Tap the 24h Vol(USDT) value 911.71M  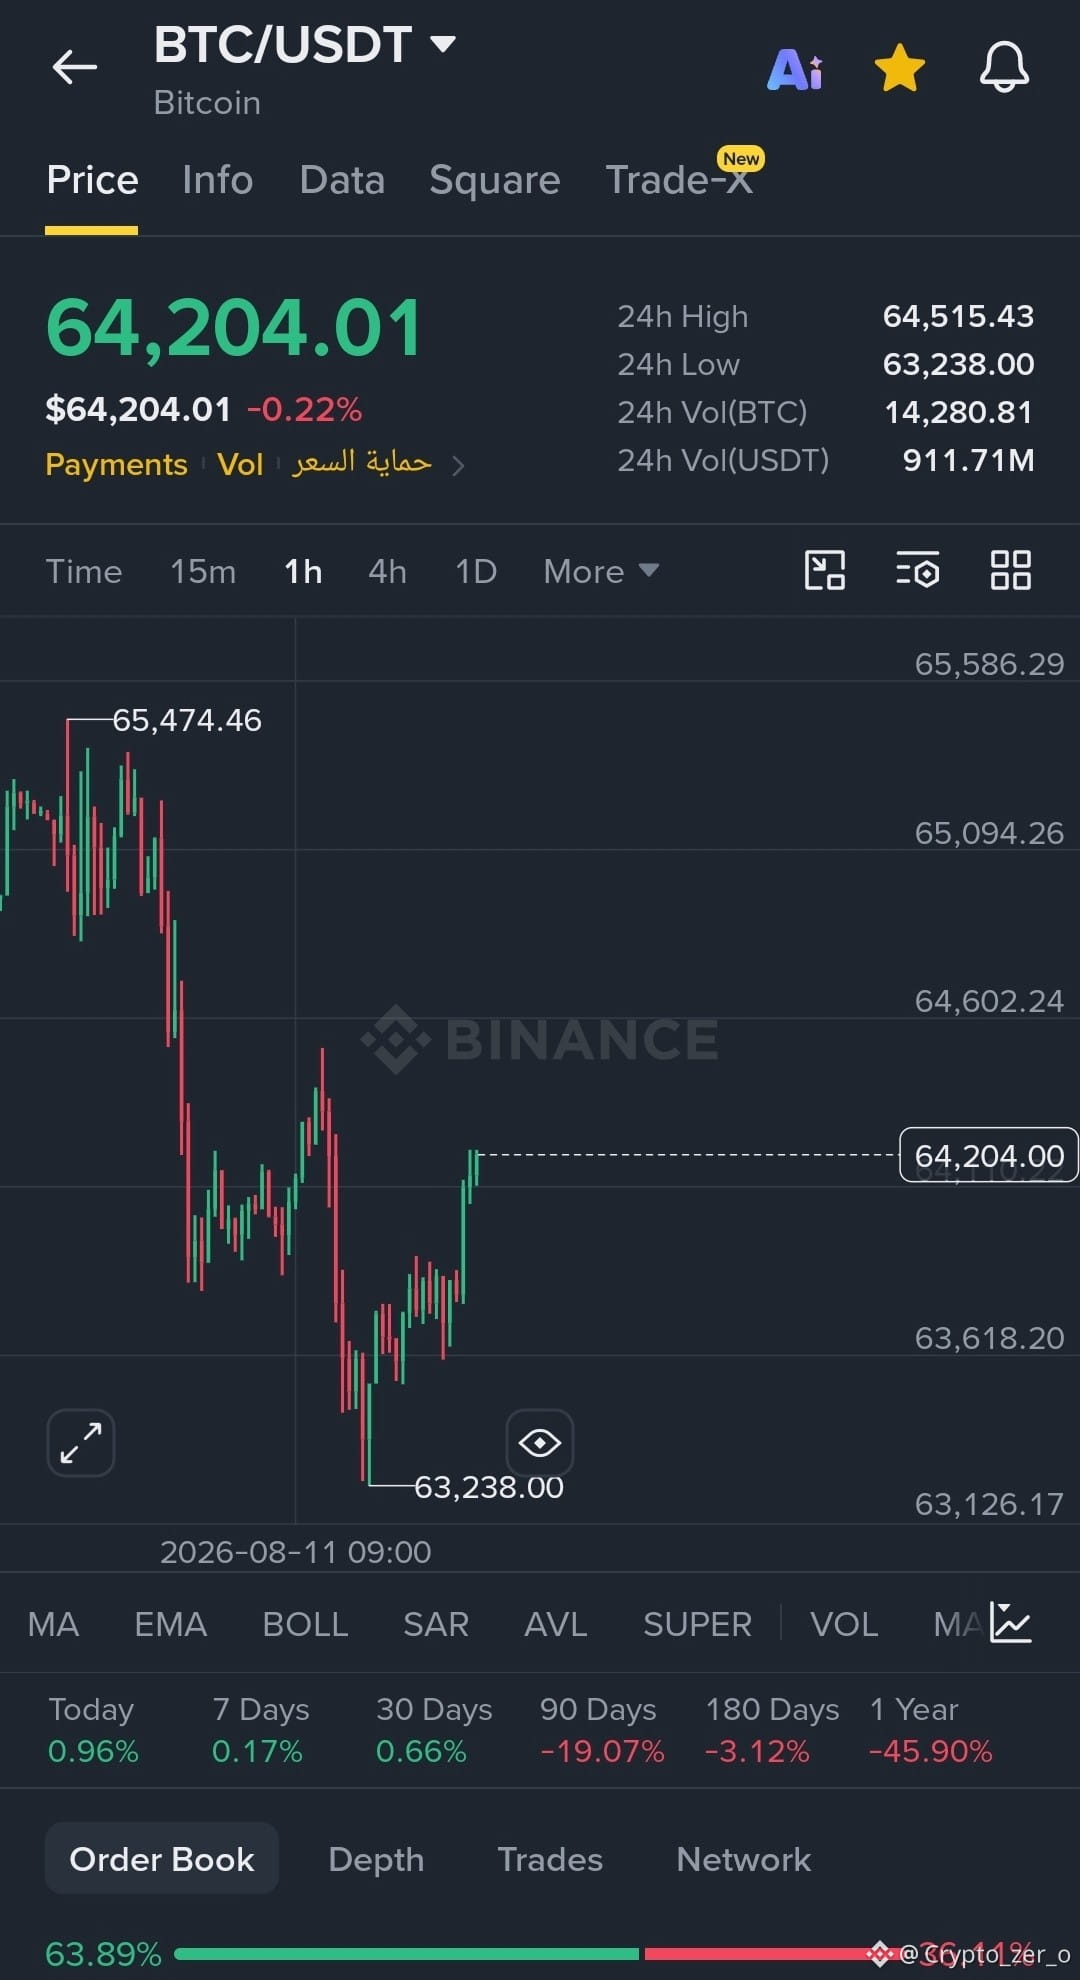pos(968,460)
